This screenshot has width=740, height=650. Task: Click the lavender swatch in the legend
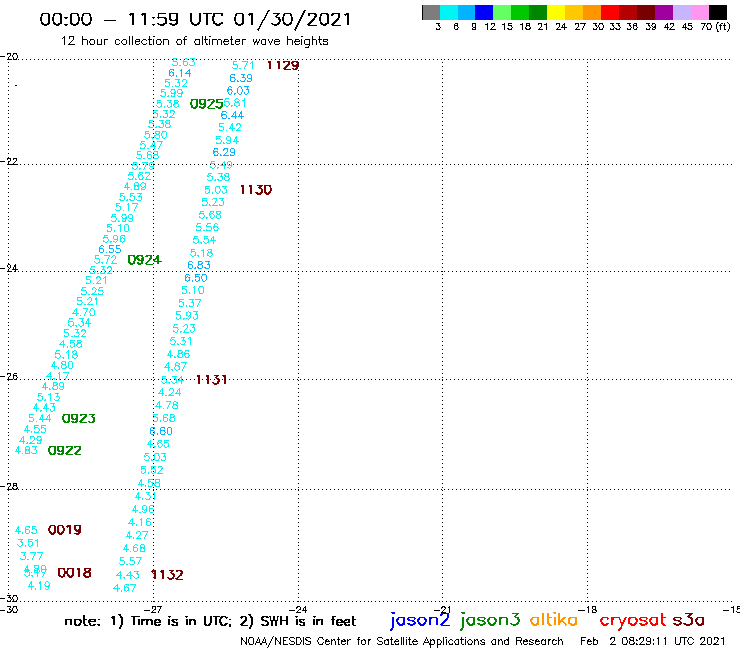point(681,12)
